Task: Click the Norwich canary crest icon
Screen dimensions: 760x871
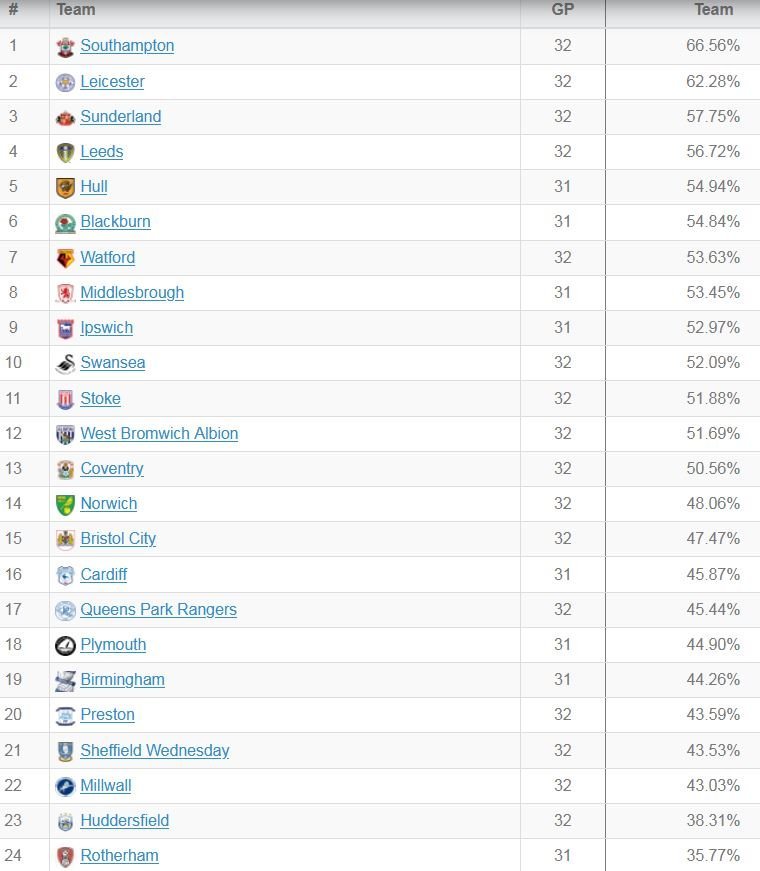Action: [65, 505]
